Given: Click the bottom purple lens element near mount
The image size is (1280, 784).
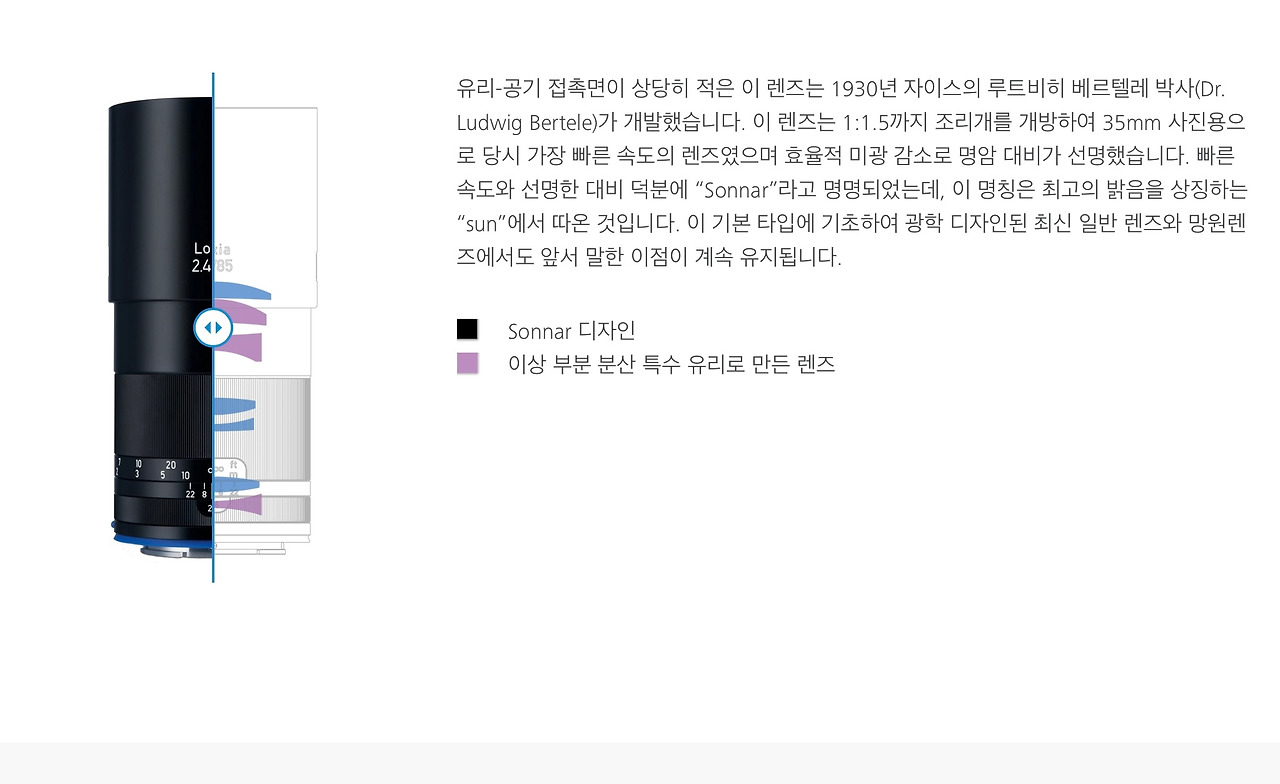Looking at the screenshot, I should click(x=238, y=504).
